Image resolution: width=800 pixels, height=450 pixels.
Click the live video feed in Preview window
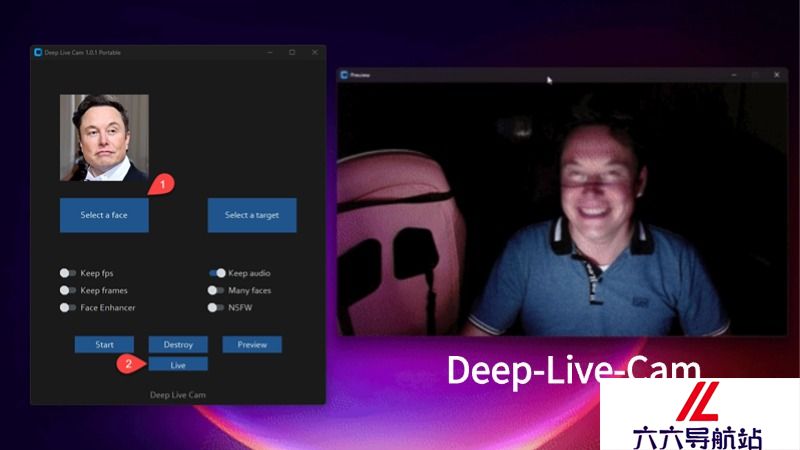pos(562,209)
